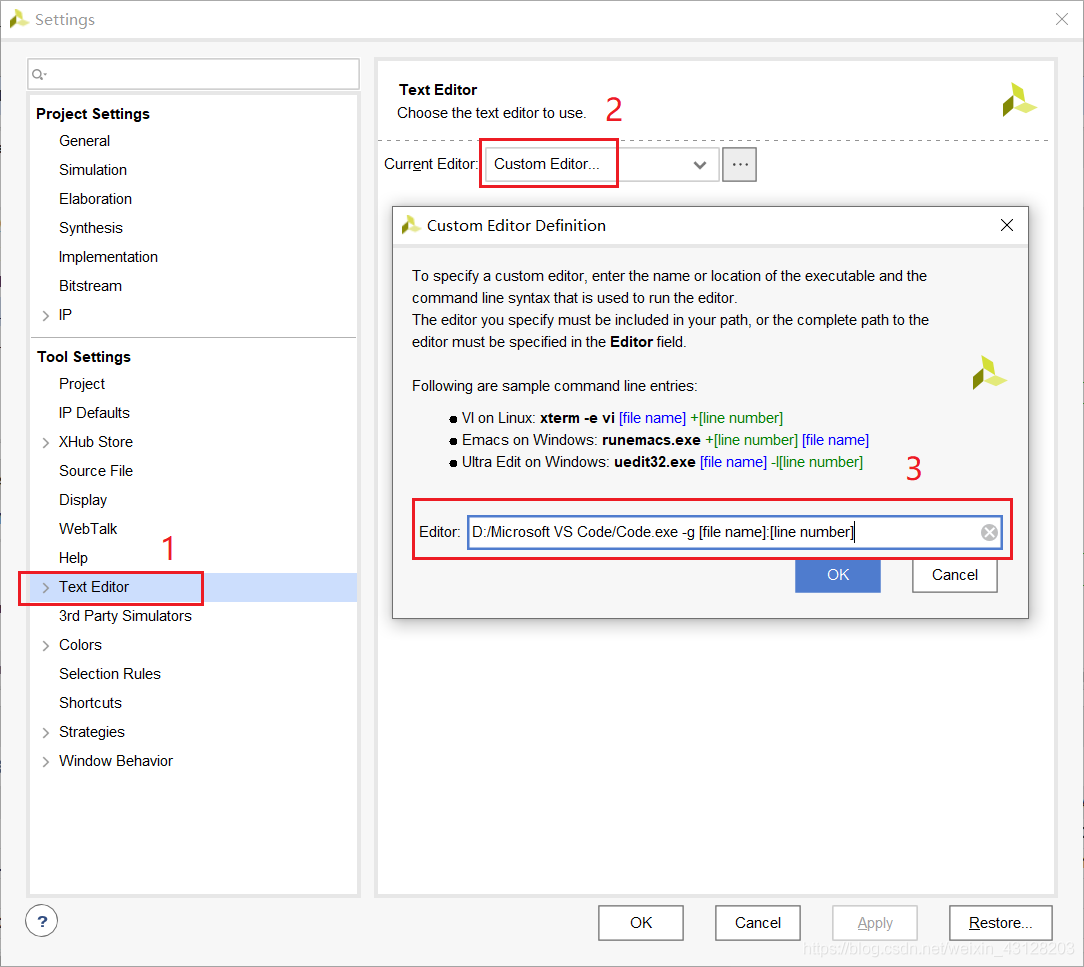The width and height of the screenshot is (1084, 967).
Task: Open the ellipsis button beside Current Editor
Action: tap(739, 165)
